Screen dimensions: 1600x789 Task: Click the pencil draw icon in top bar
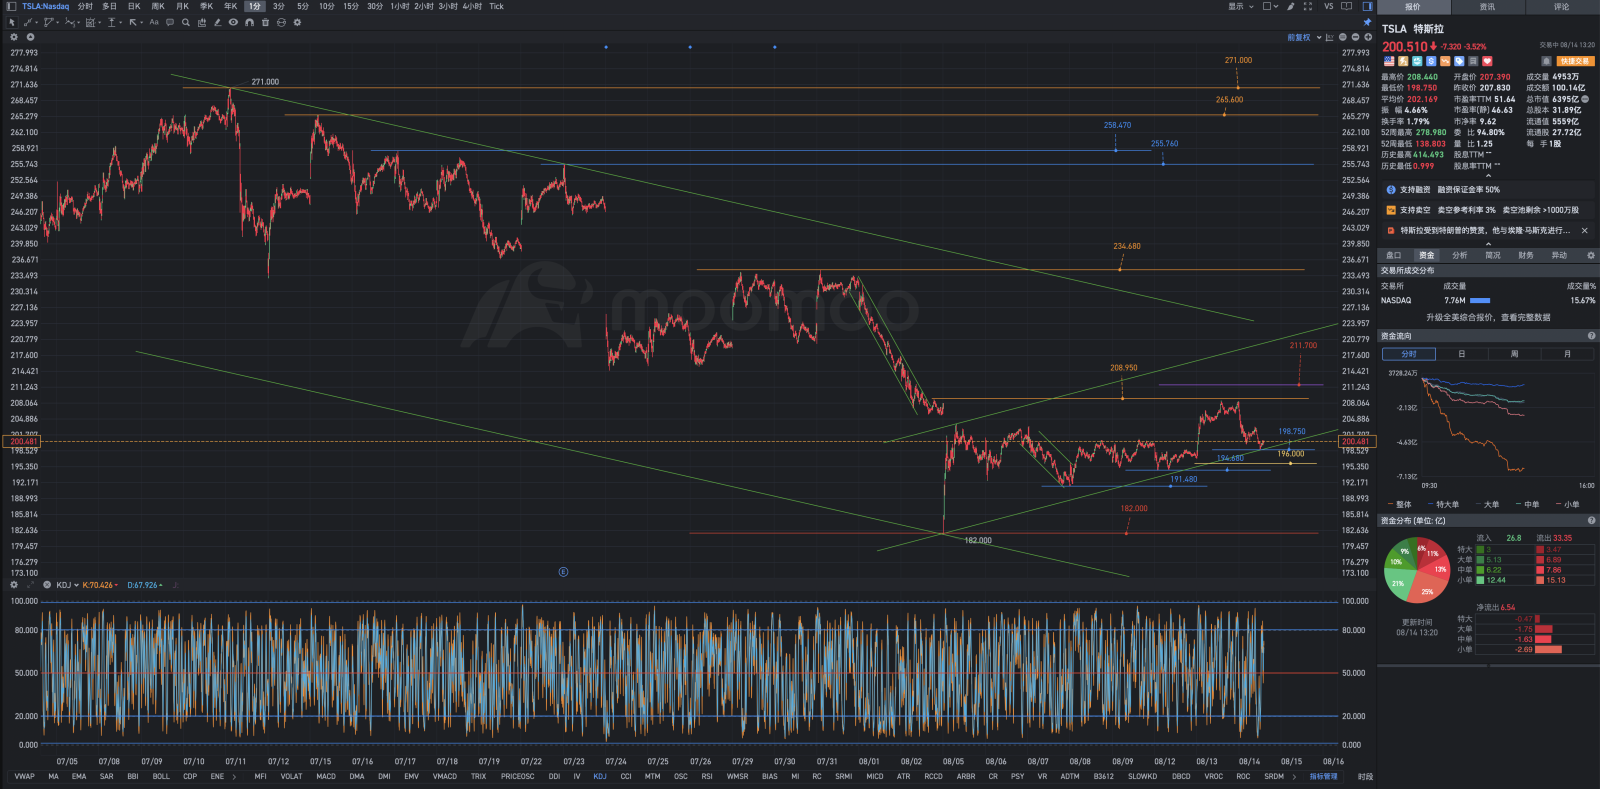tap(1290, 6)
